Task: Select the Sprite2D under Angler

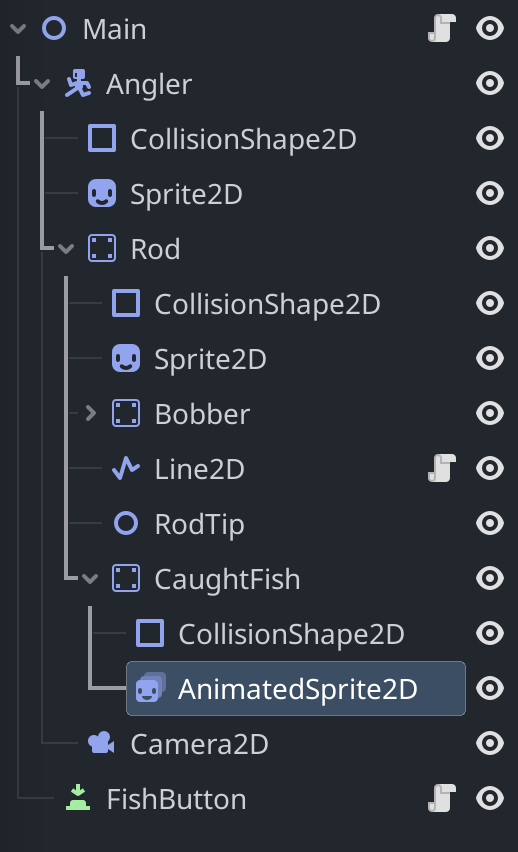Action: click(x=186, y=195)
